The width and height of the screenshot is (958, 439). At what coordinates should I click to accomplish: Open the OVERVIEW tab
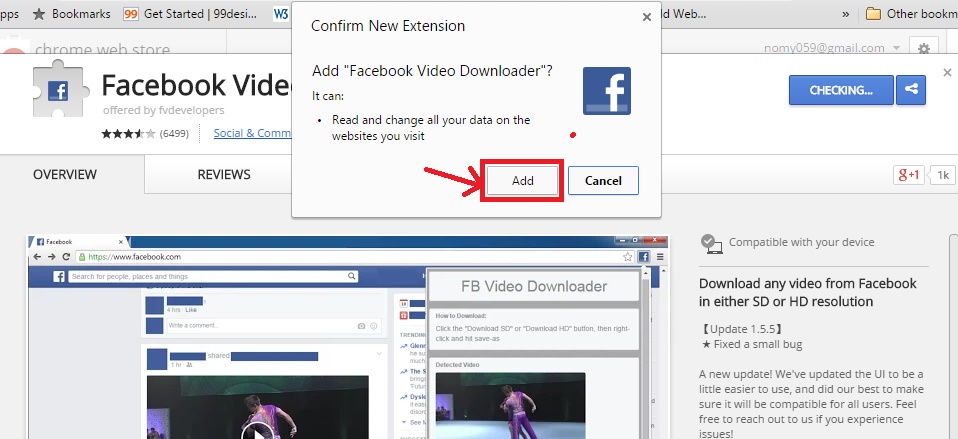pos(65,175)
